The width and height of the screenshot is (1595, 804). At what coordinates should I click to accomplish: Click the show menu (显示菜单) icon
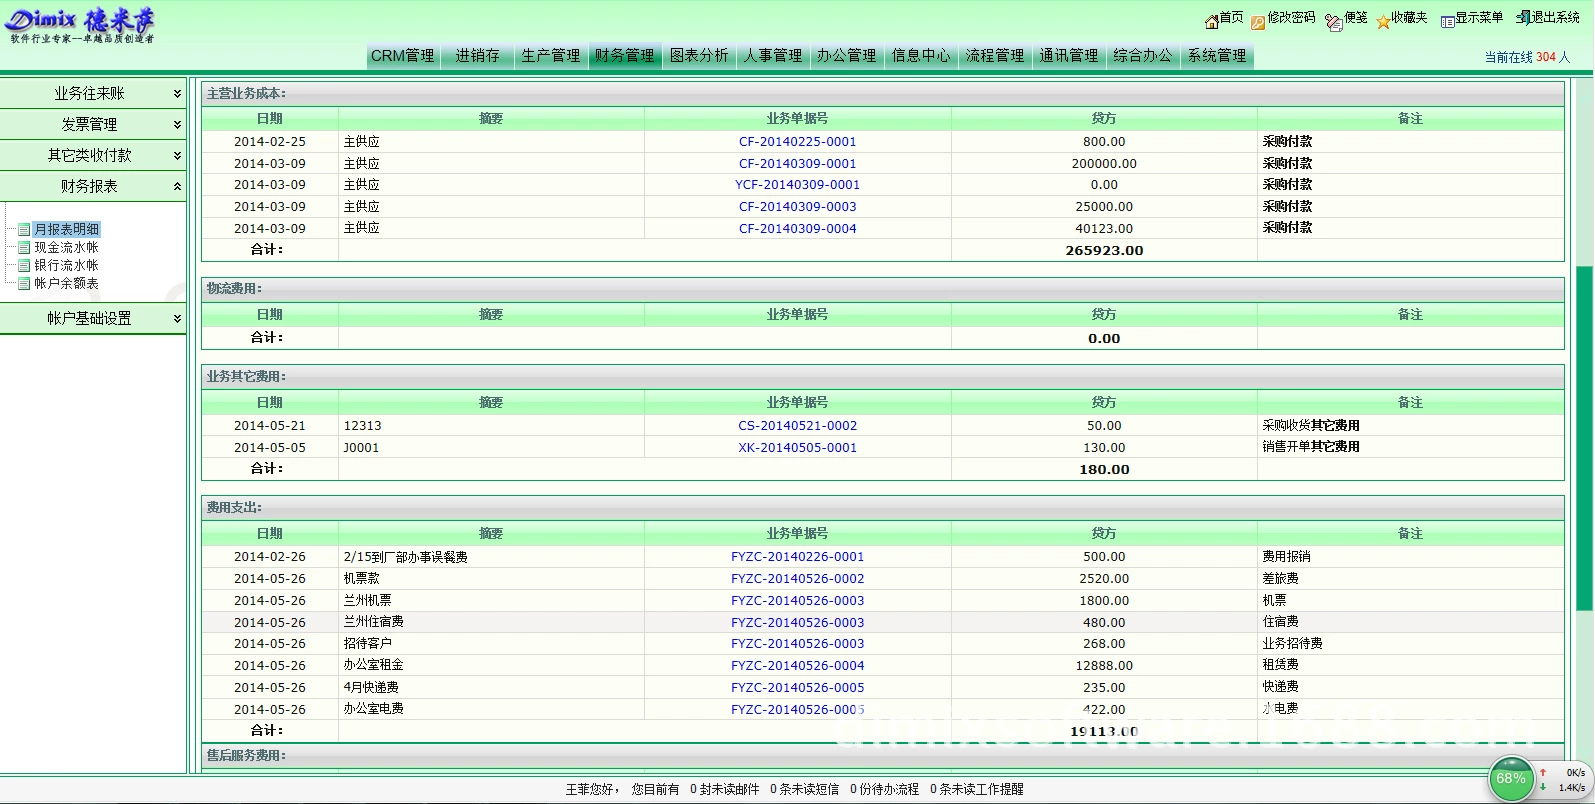point(1447,21)
